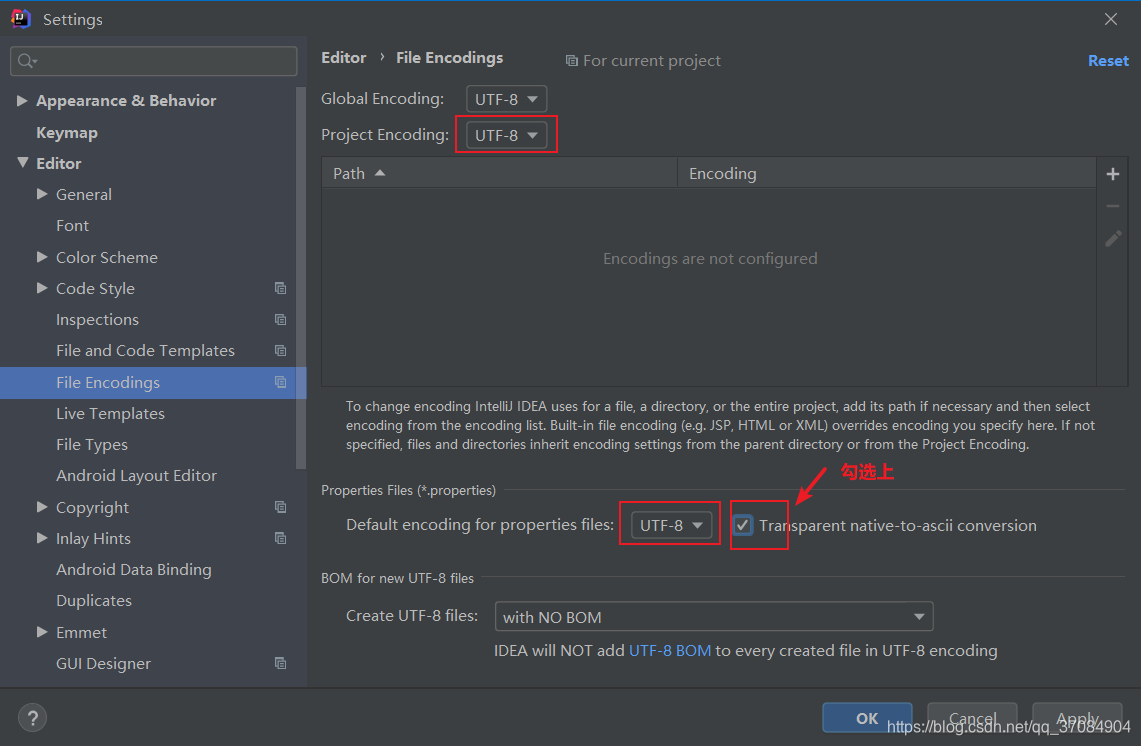Expand Appearance & Behavior section

[22, 100]
